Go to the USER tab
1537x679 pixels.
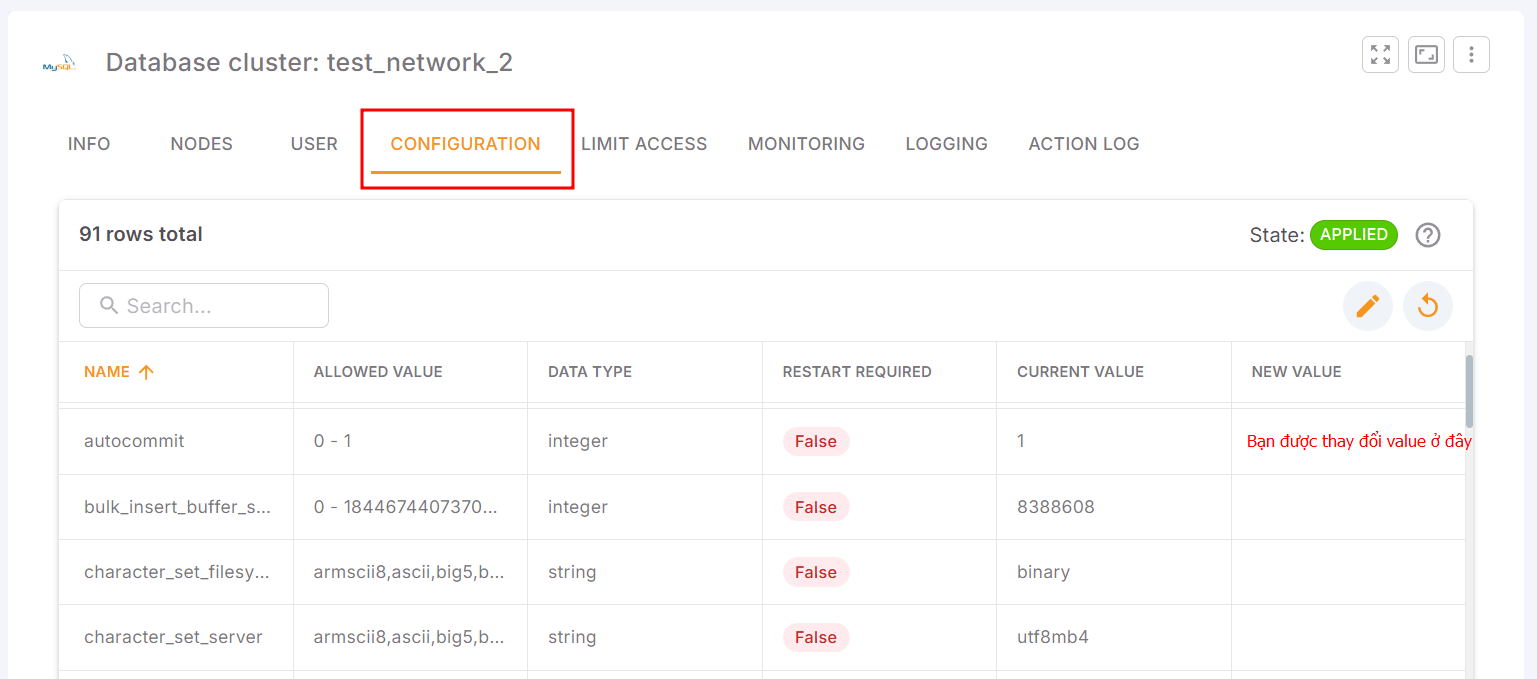[314, 144]
